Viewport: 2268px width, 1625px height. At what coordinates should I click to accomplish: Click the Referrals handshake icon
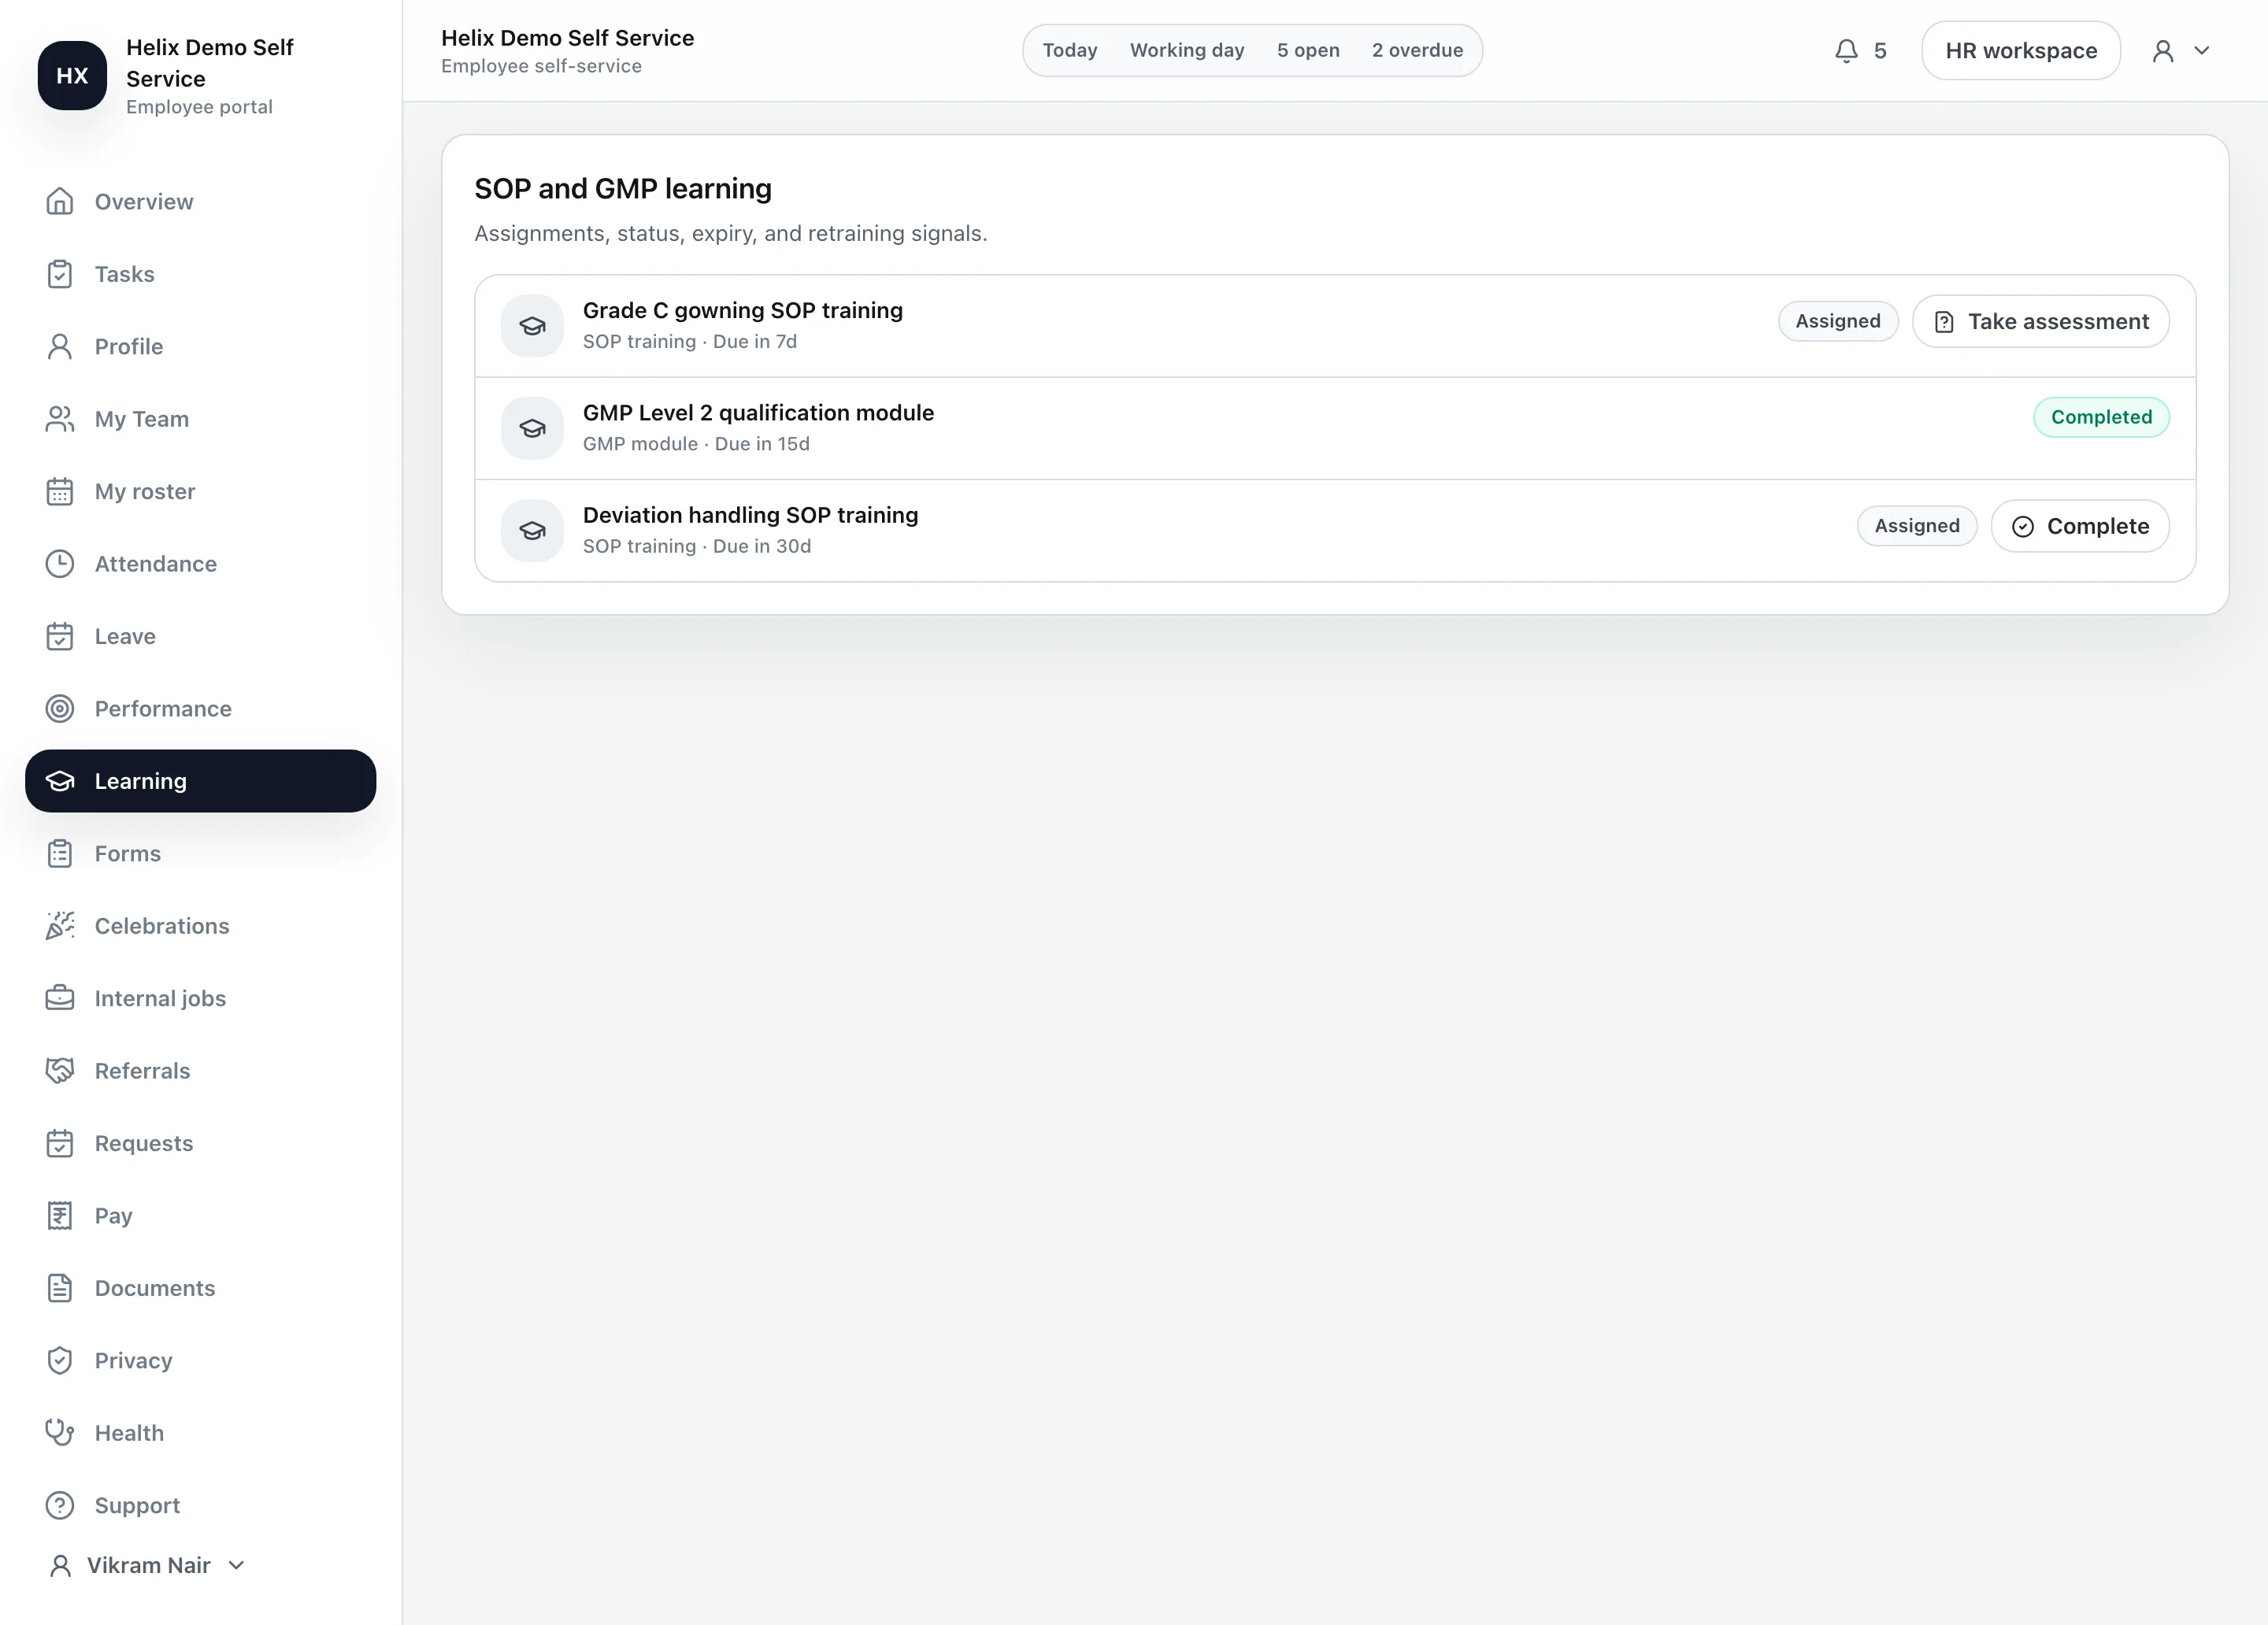(x=60, y=1071)
